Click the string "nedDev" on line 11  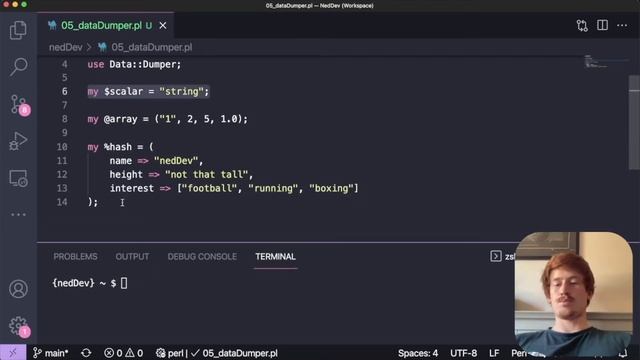click(176, 161)
